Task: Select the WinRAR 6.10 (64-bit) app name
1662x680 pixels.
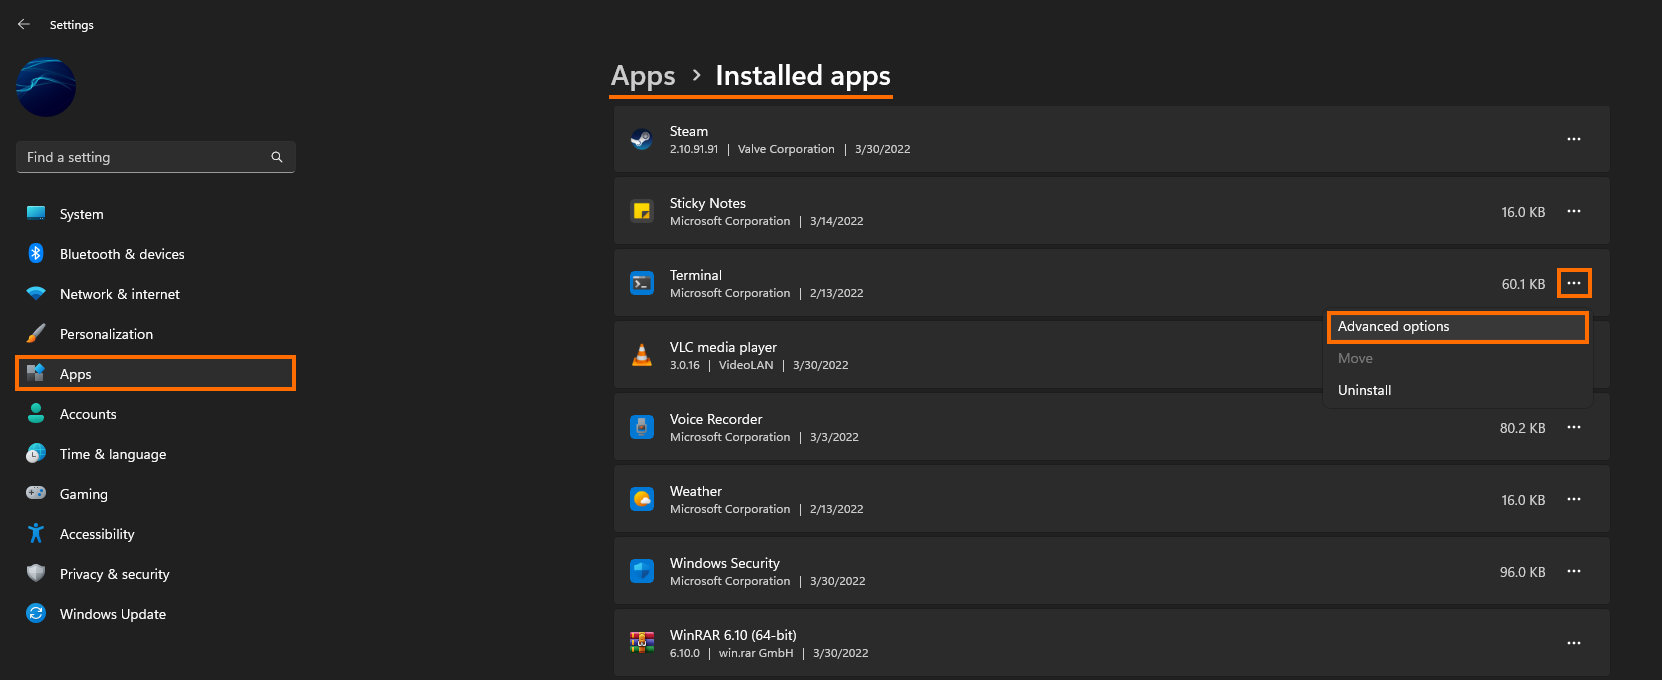Action: [x=733, y=635]
